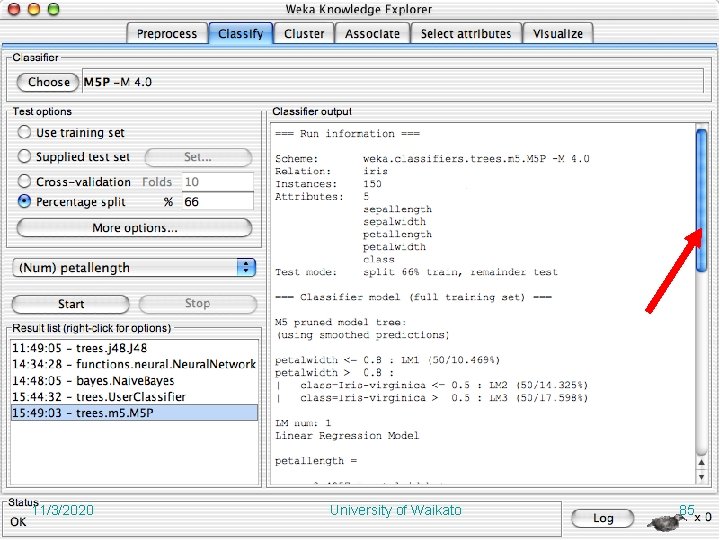Click the output scrollbar down arrow

click(701, 477)
